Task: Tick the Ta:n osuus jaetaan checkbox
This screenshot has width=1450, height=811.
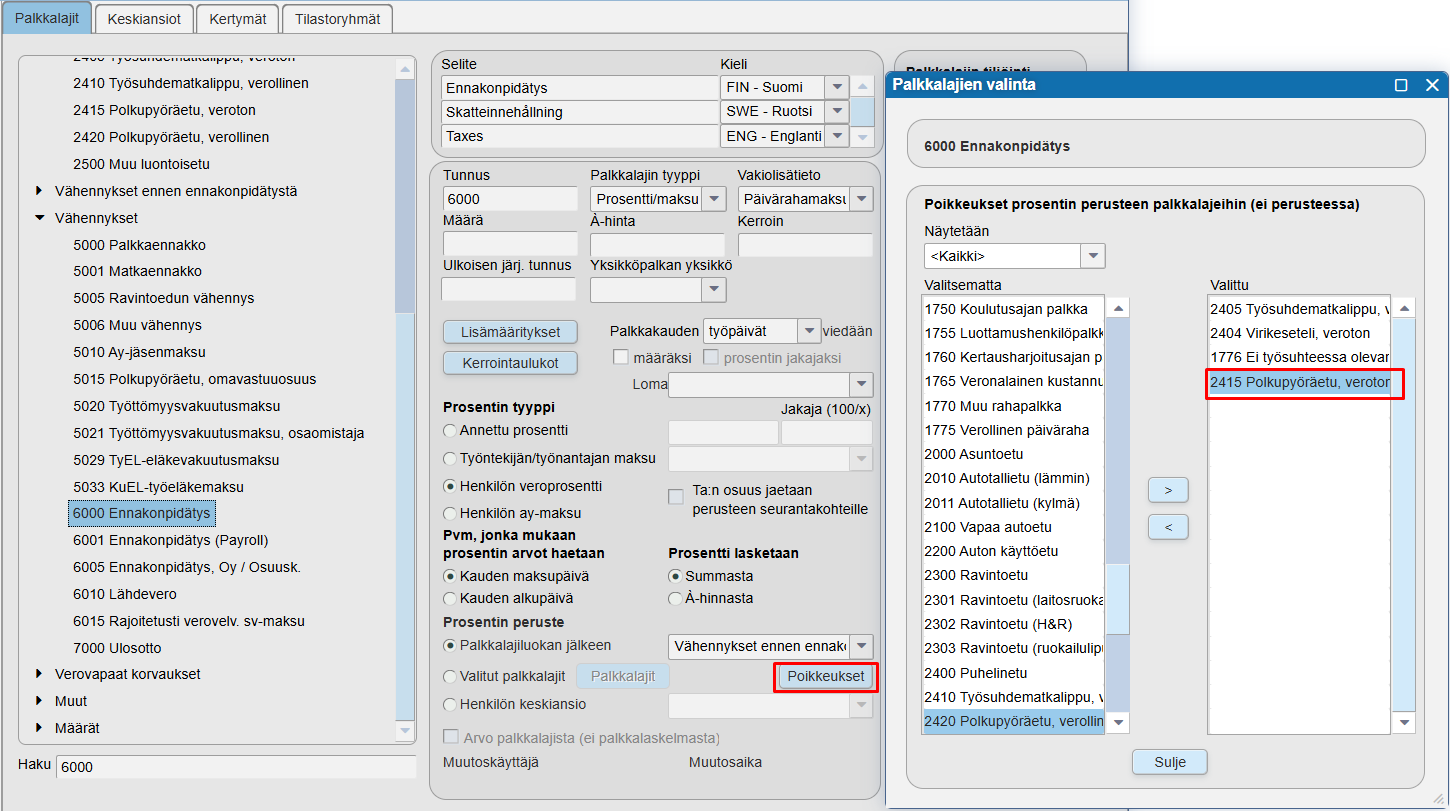Action: click(x=676, y=498)
